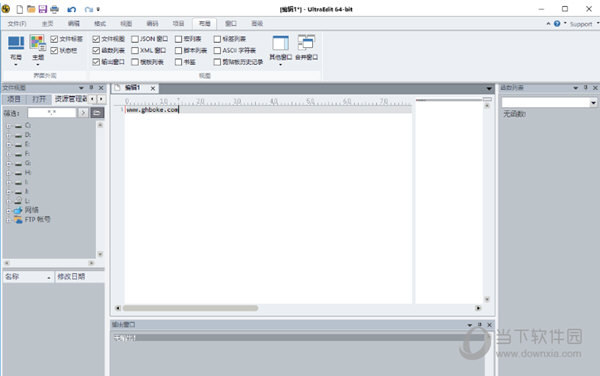The image size is (600, 376).
Task: Select the Network (网络) icon in the tree
Action: [18, 210]
